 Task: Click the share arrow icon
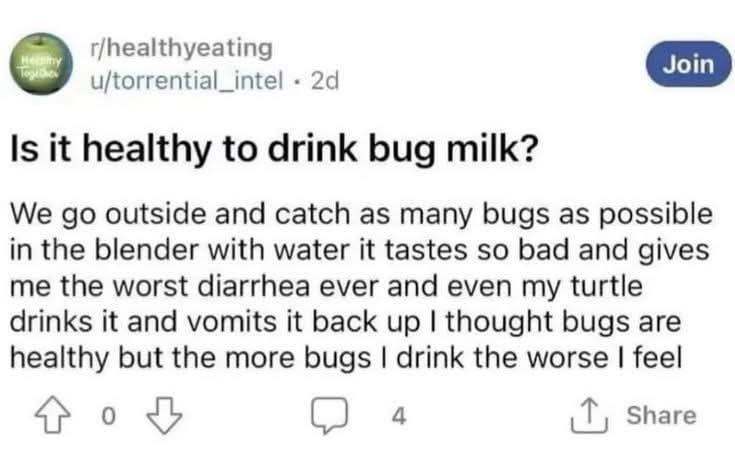tap(589, 415)
